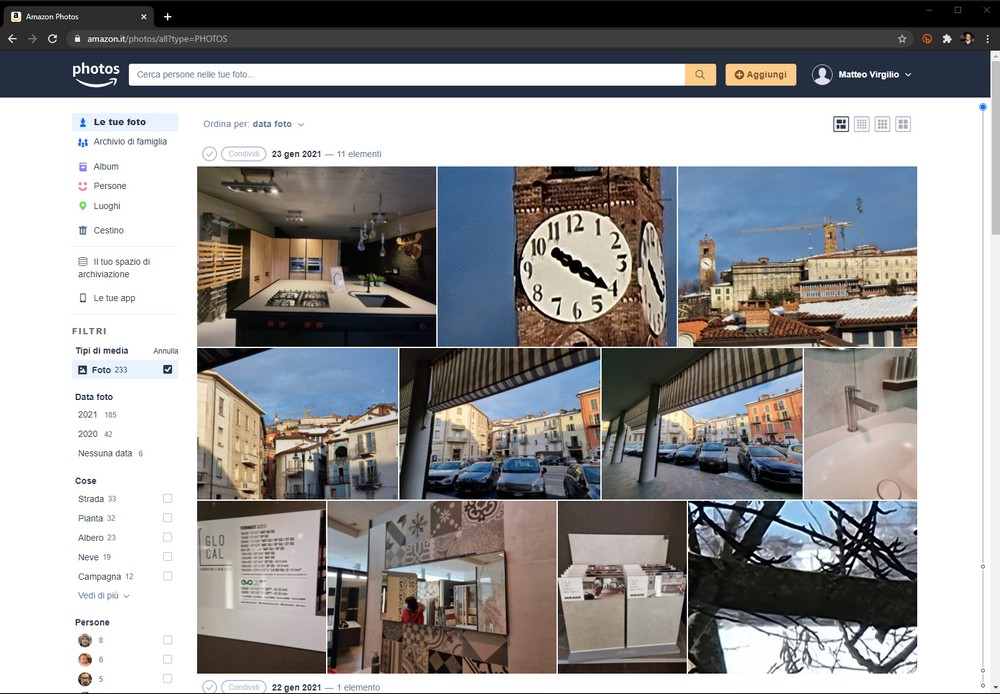
Task: Open Archivio di famiglia section
Action: pyautogui.click(x=129, y=142)
